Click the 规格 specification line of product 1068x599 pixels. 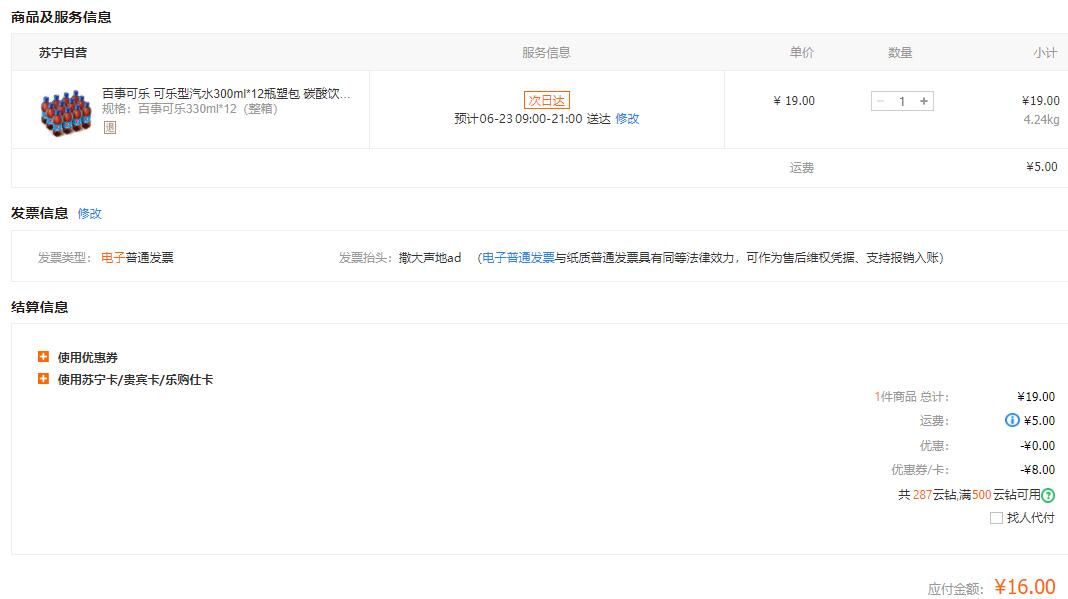190,109
